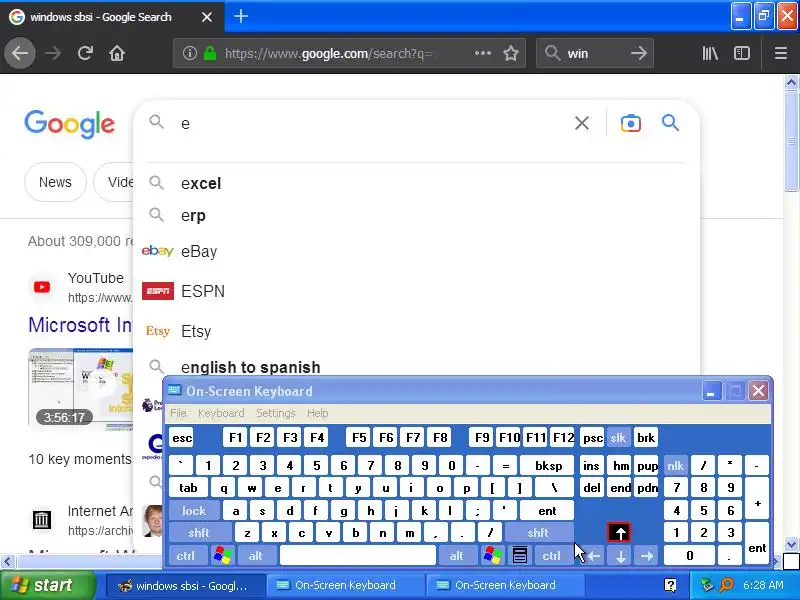Toggle the left ctrl key
Image resolution: width=800 pixels, height=600 pixels.
coord(186,555)
